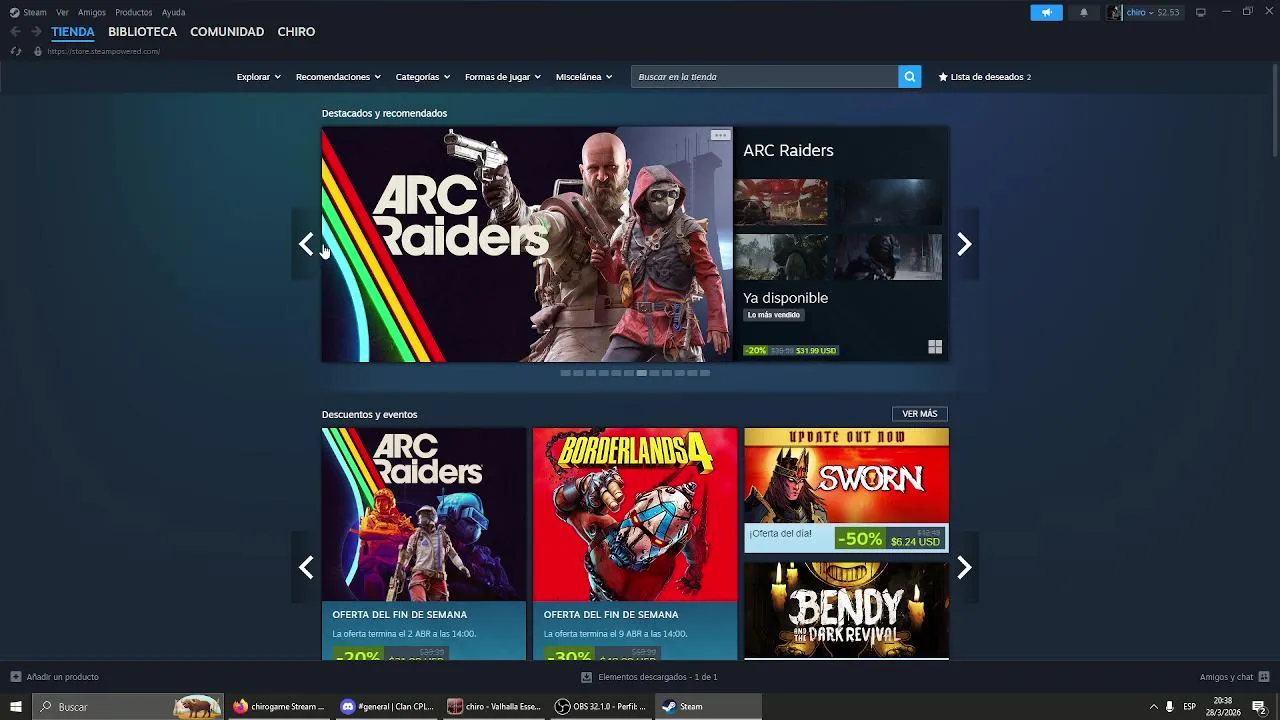
Task: Toggle microphone icon in system tray
Action: 1169,707
